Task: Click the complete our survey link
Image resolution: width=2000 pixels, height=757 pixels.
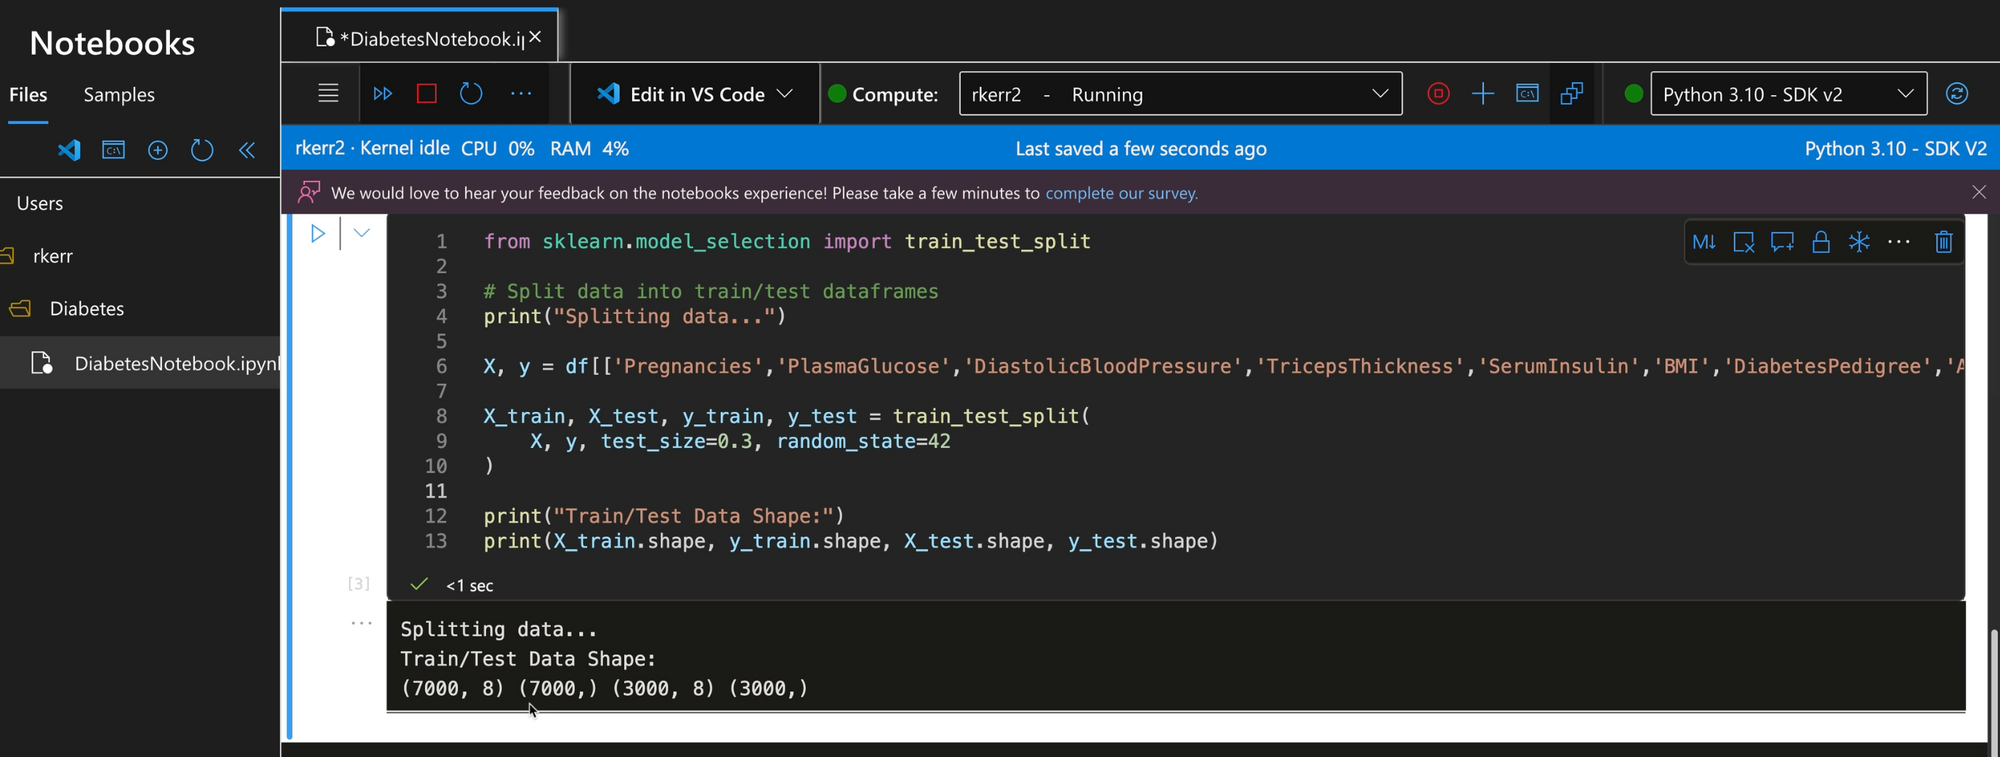Action: coord(1121,193)
